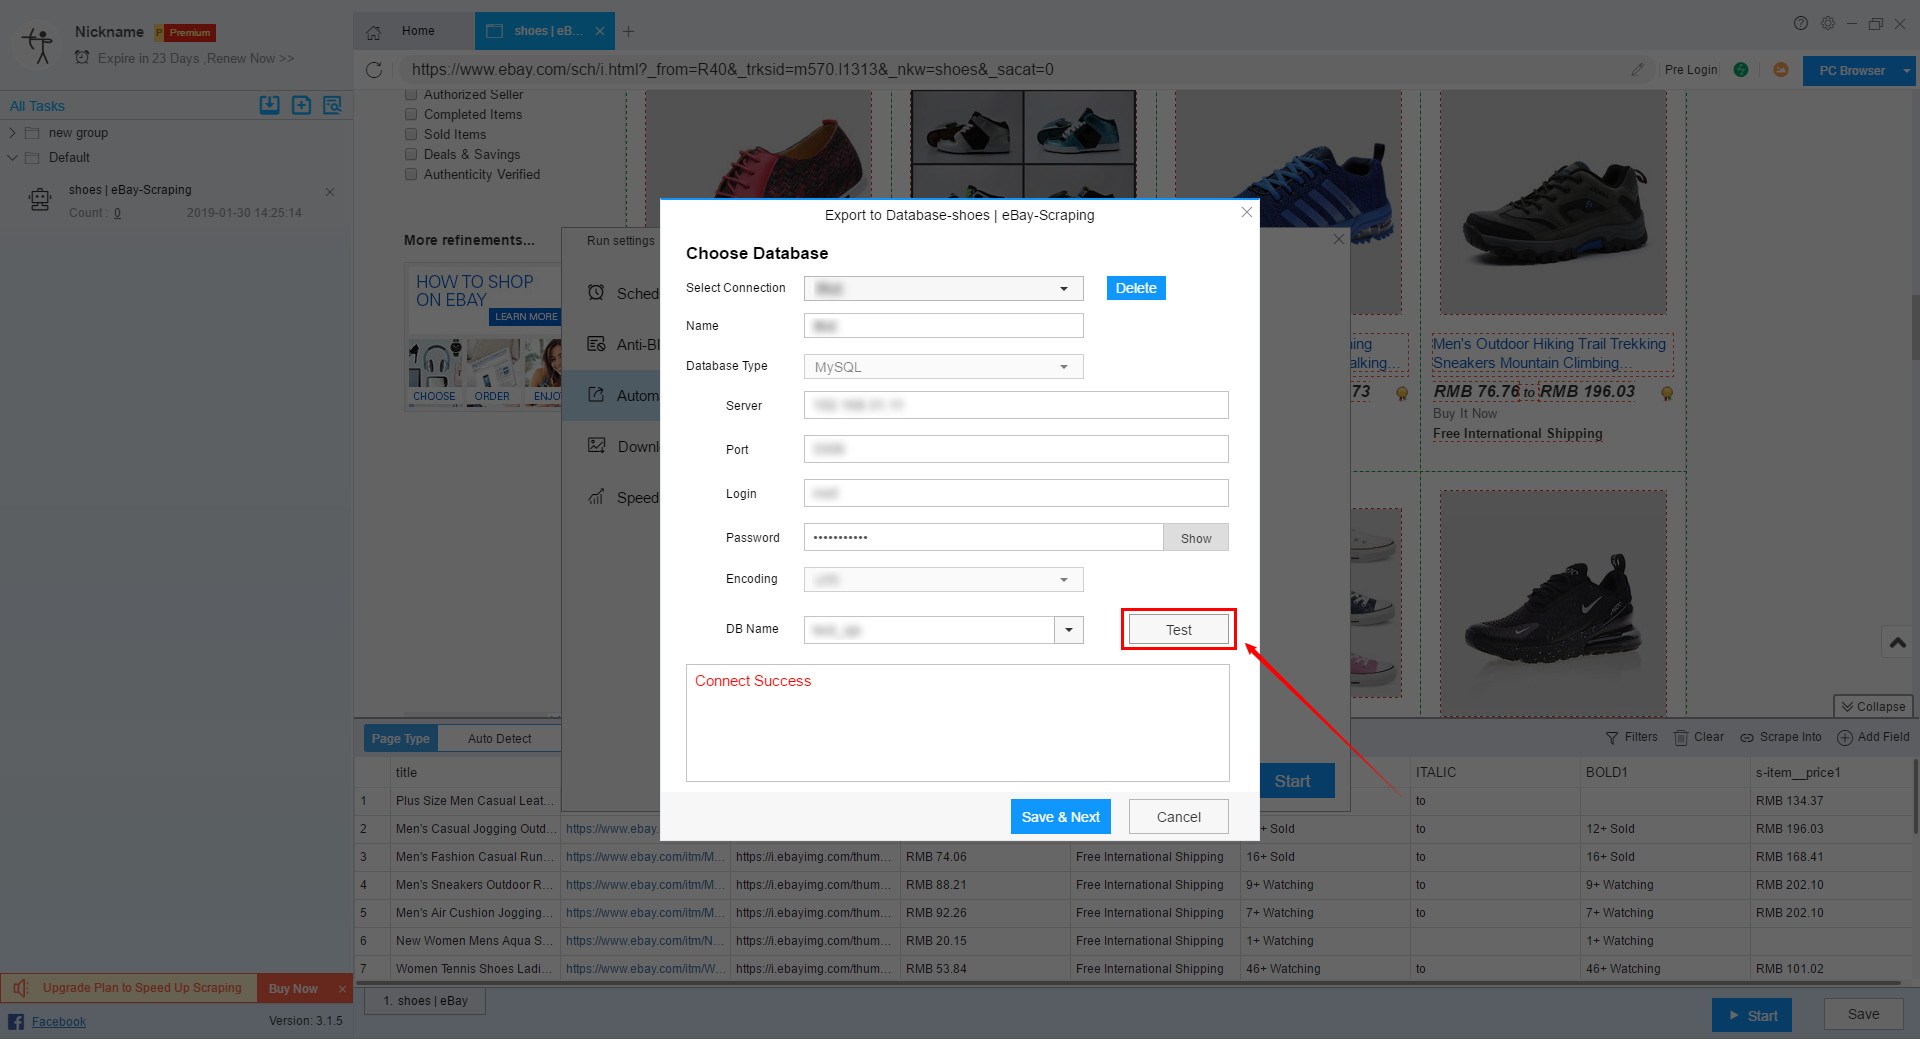
Task: Toggle the green Pre Login indicator
Action: [1741, 70]
